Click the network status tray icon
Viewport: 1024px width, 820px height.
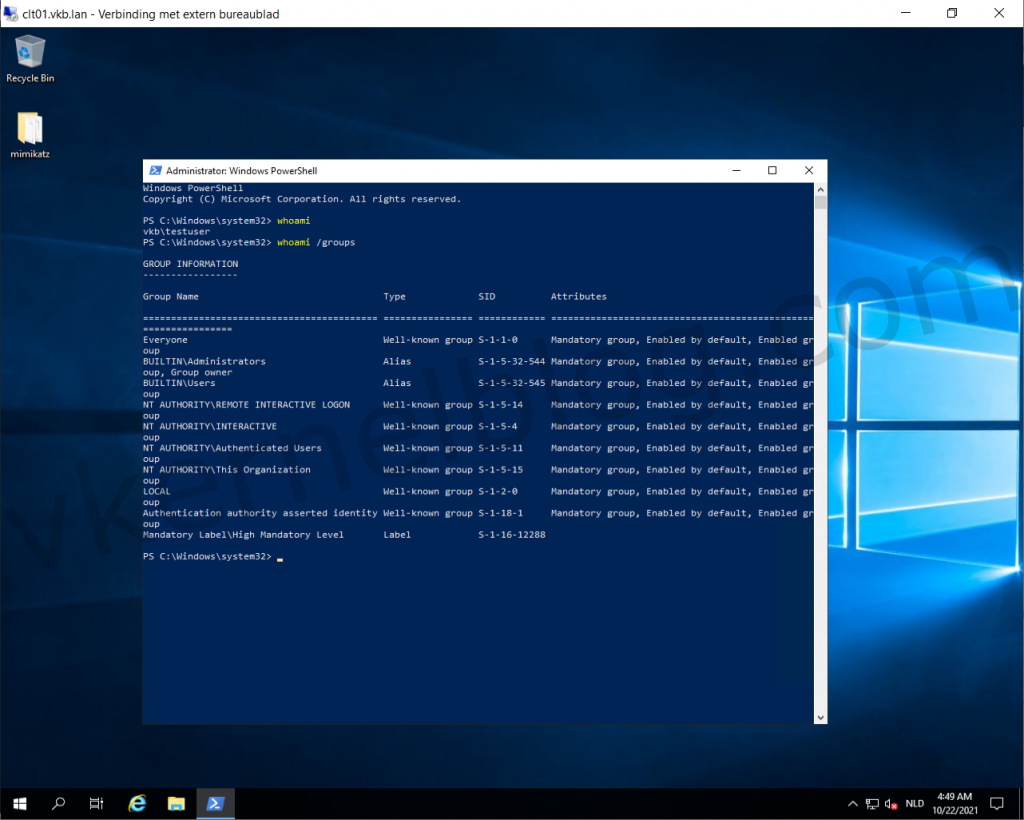click(x=872, y=803)
